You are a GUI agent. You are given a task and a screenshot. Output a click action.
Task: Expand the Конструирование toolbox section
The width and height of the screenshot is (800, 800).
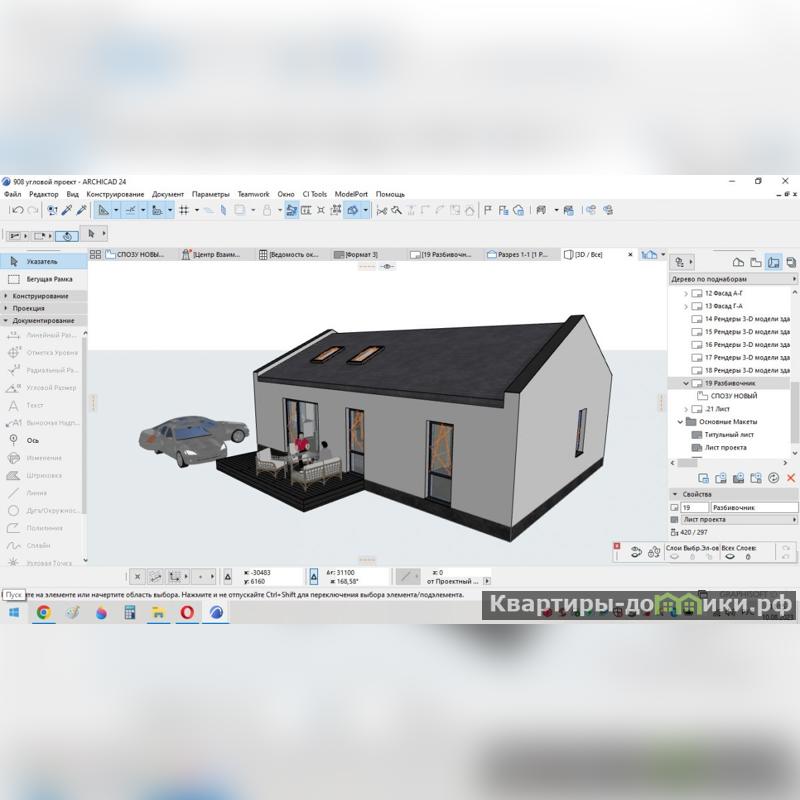point(40,296)
